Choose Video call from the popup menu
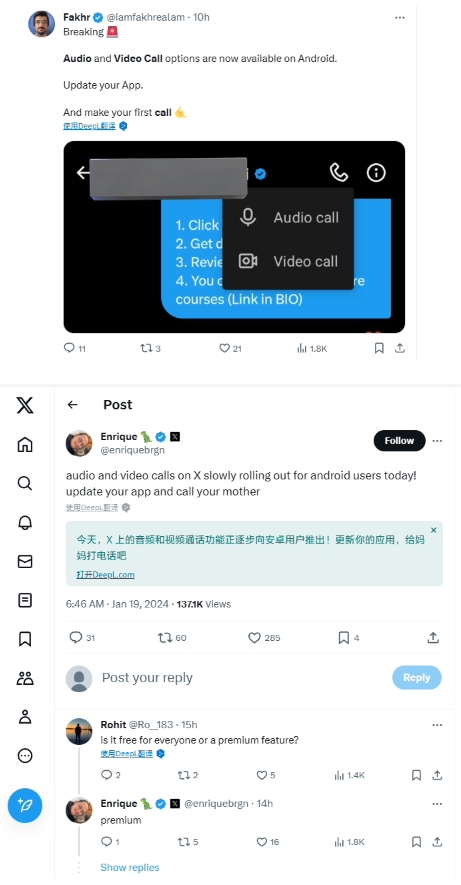Viewport: 461px width, 885px height. click(289, 261)
